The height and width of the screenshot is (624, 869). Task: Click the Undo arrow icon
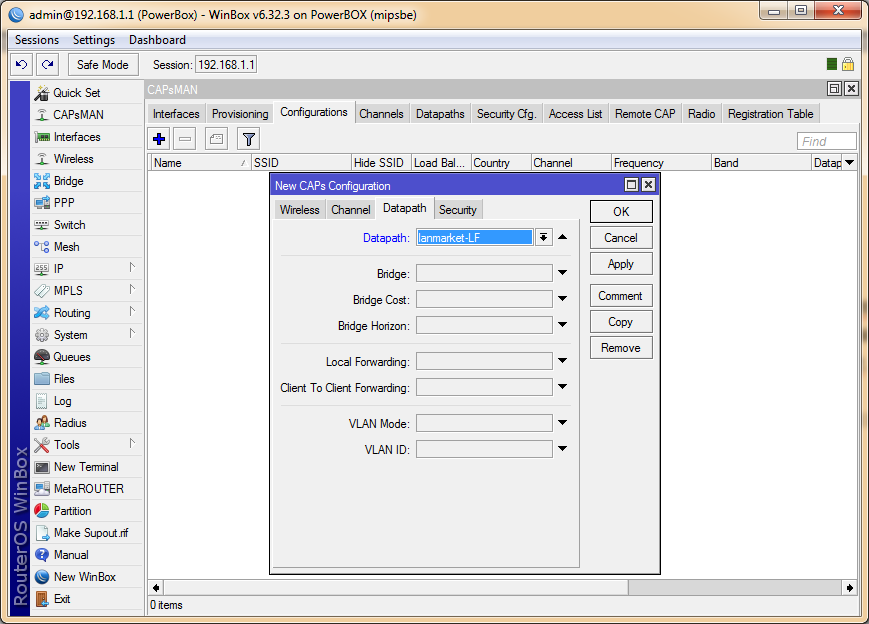(x=21, y=64)
